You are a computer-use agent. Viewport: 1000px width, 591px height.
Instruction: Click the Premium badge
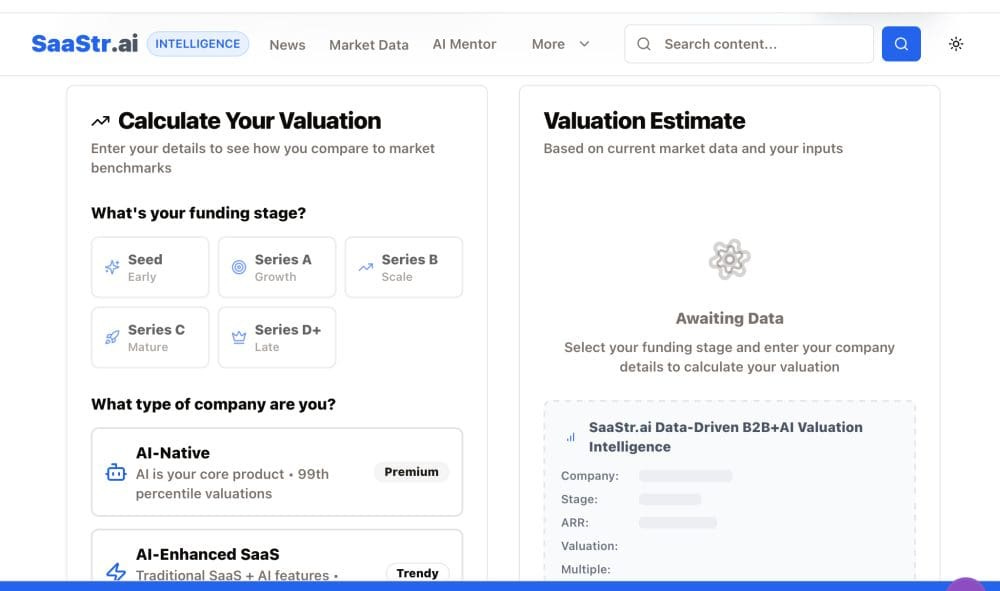tap(411, 472)
